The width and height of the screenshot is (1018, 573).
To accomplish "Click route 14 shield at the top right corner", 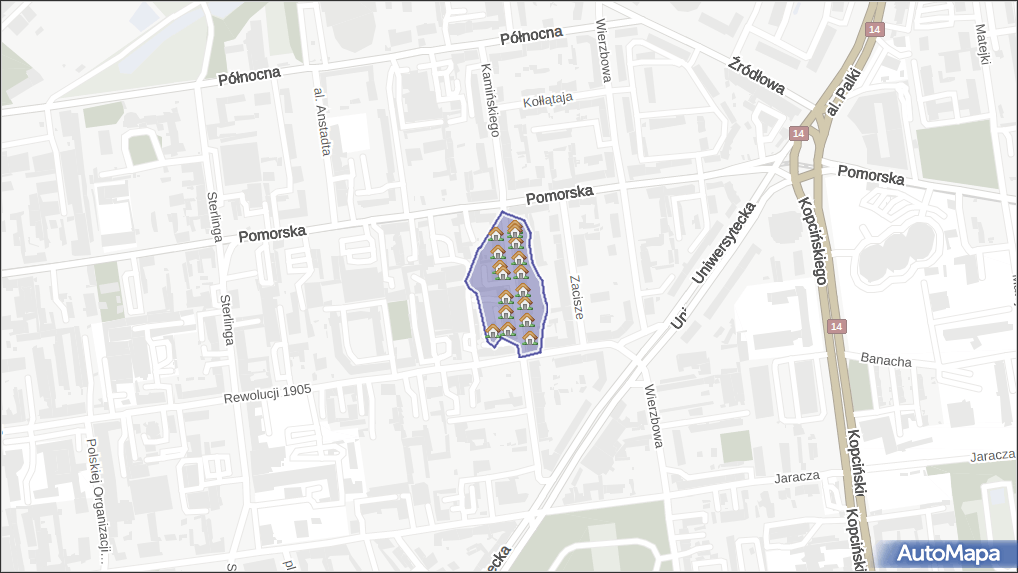I will (876, 32).
